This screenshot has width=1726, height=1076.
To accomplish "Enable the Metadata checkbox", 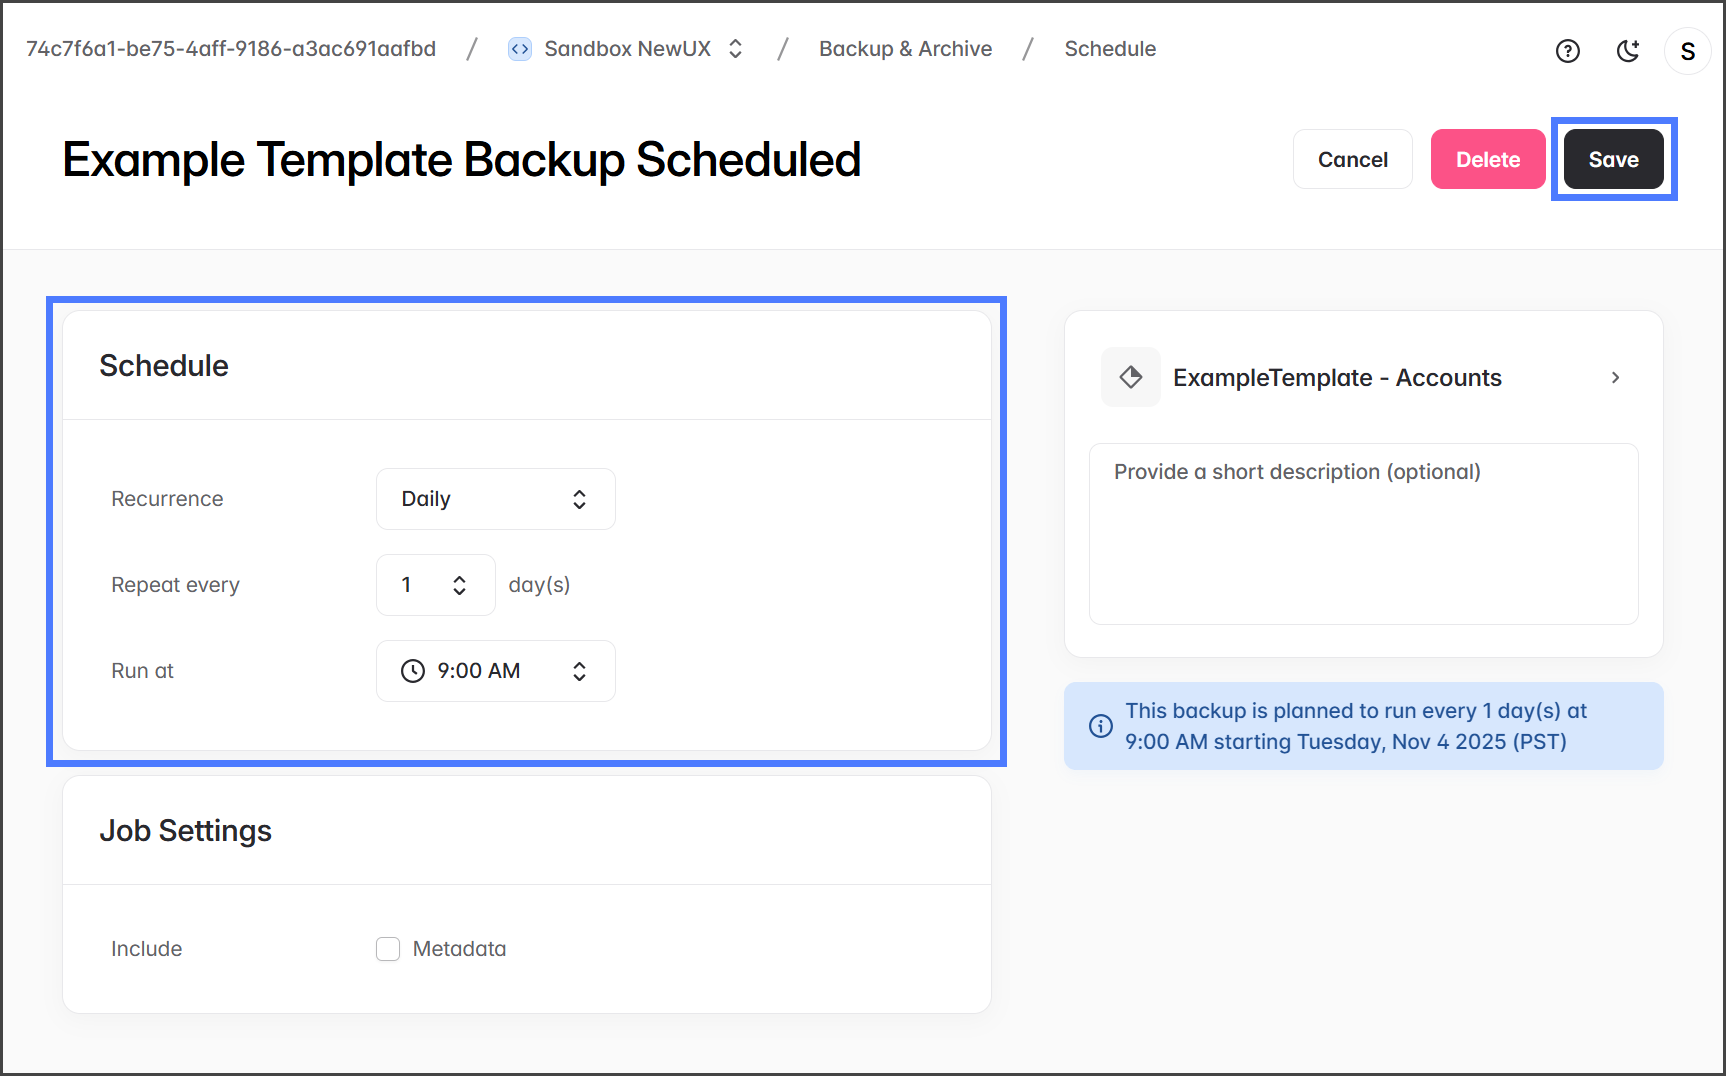I will 388,949.
